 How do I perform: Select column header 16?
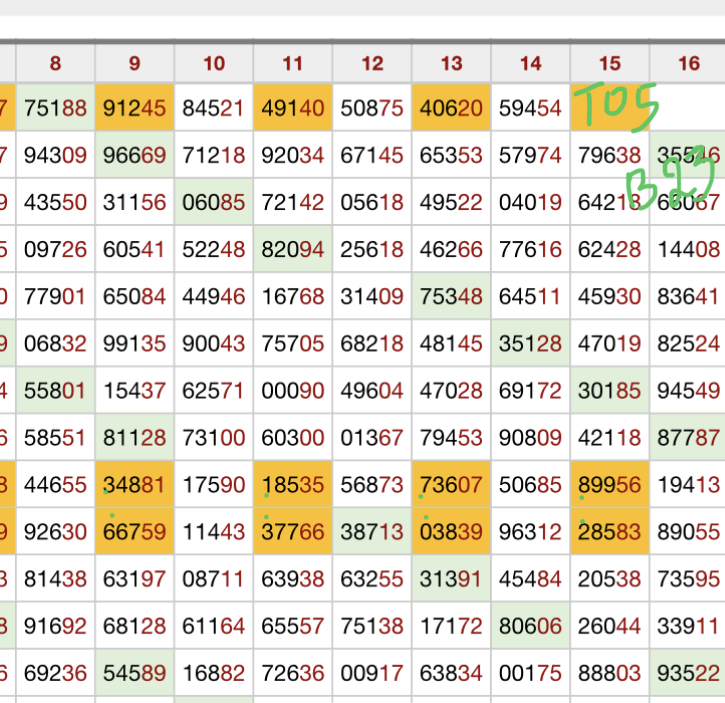(688, 64)
